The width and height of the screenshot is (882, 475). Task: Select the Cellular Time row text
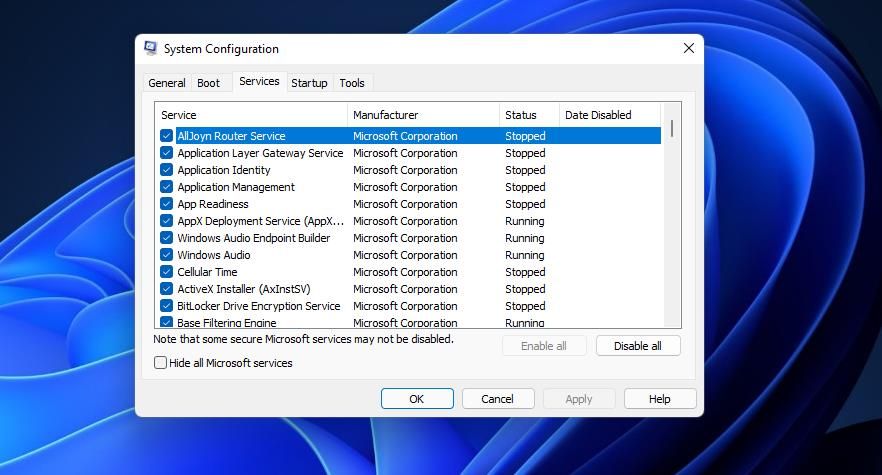(x=207, y=272)
